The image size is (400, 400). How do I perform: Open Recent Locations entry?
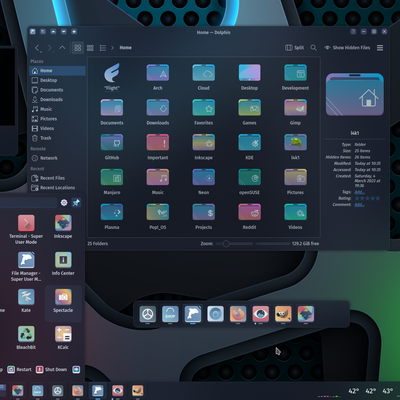(57, 188)
